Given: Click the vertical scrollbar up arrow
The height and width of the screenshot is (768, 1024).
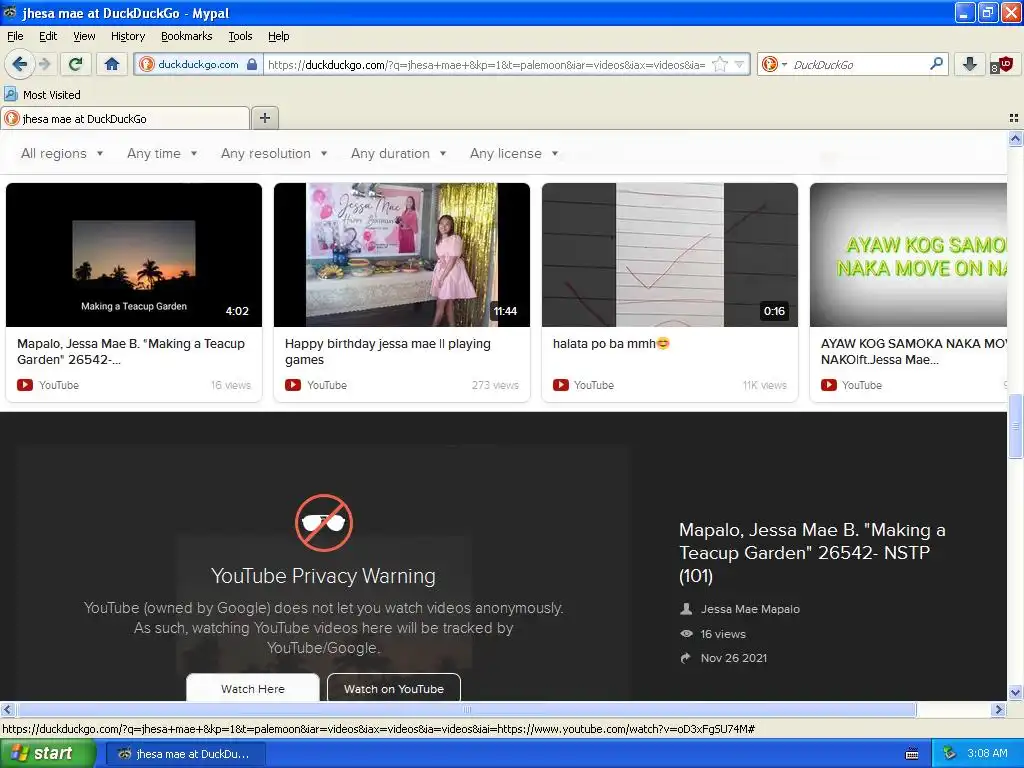Looking at the screenshot, I should 1015,138.
